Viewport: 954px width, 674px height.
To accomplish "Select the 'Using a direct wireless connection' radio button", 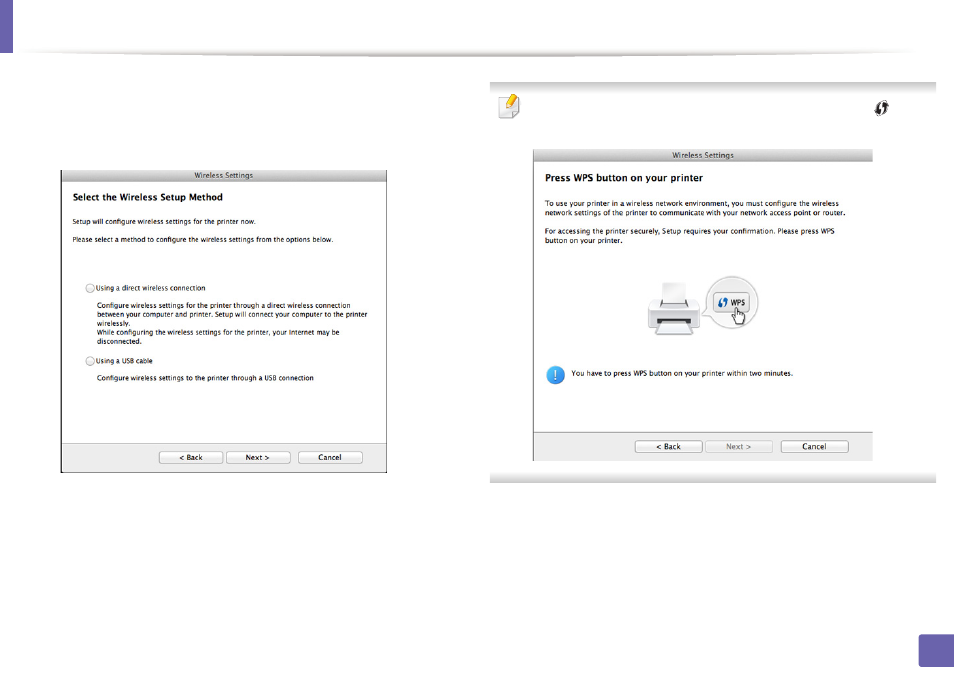I will point(90,288).
